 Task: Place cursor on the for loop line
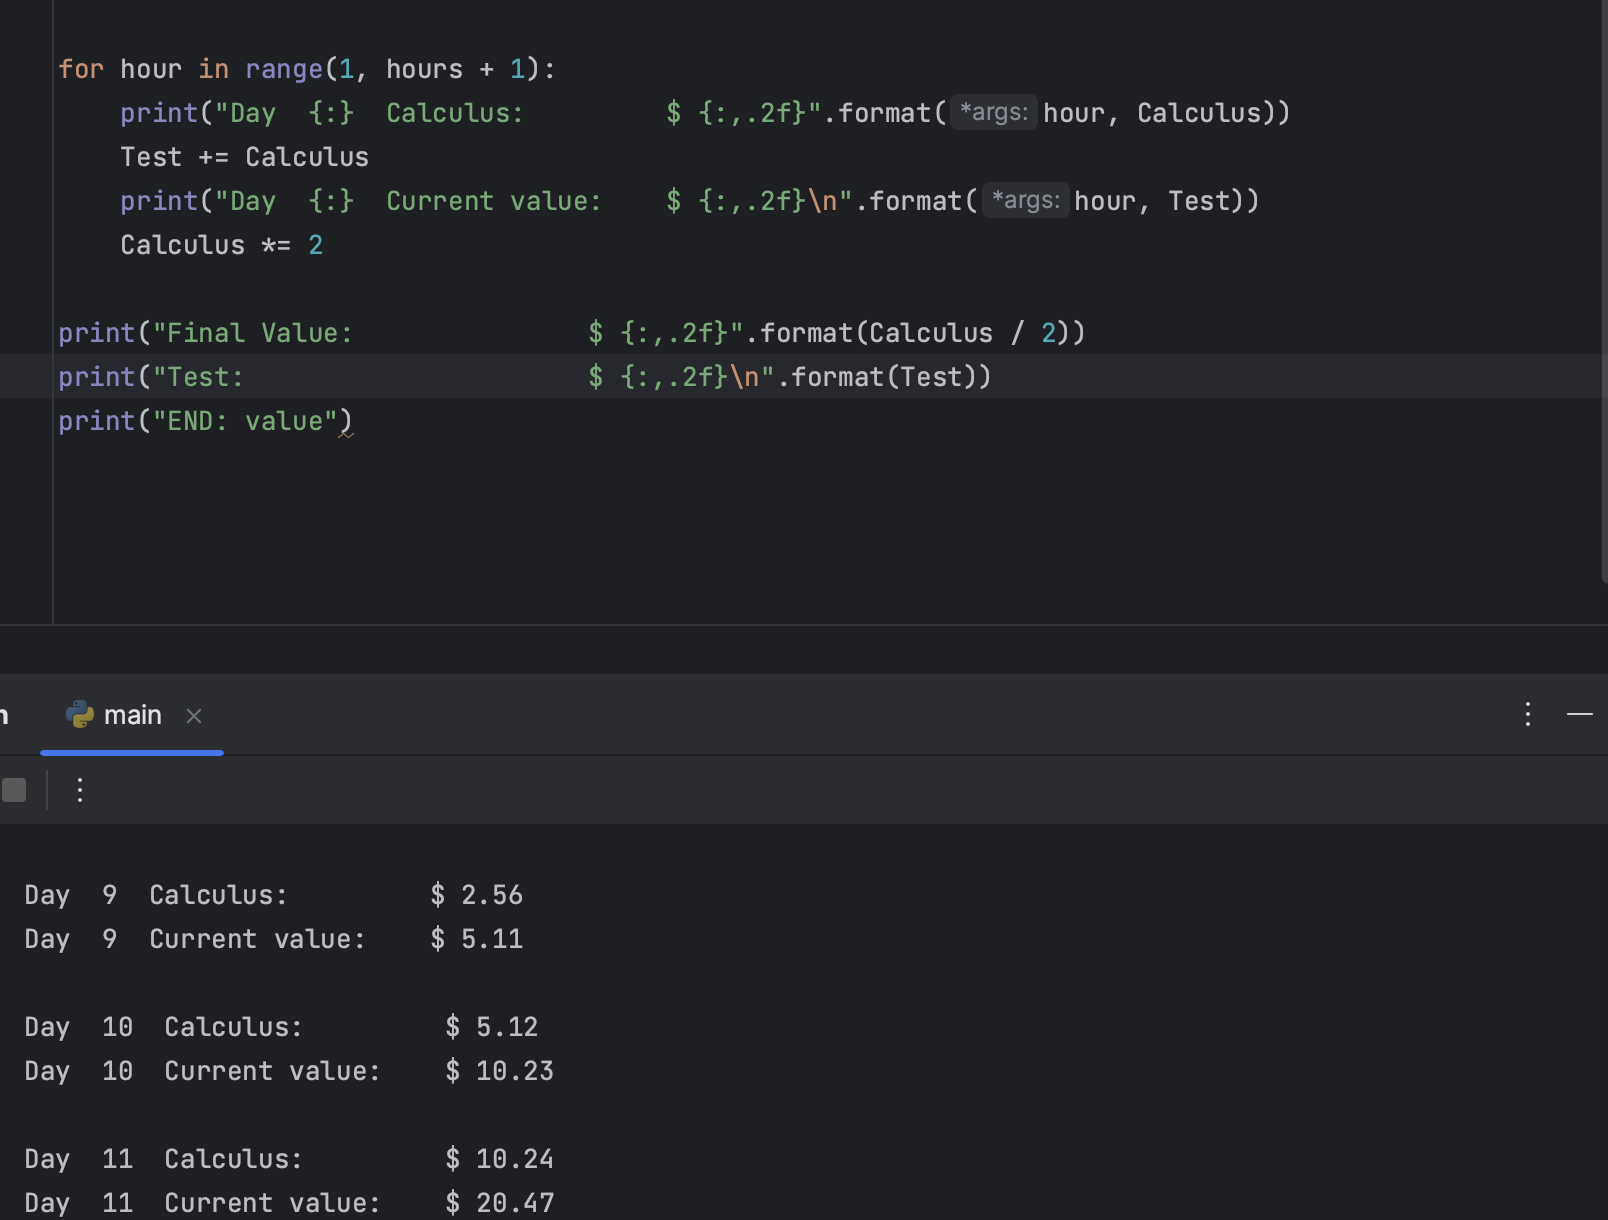pos(300,68)
